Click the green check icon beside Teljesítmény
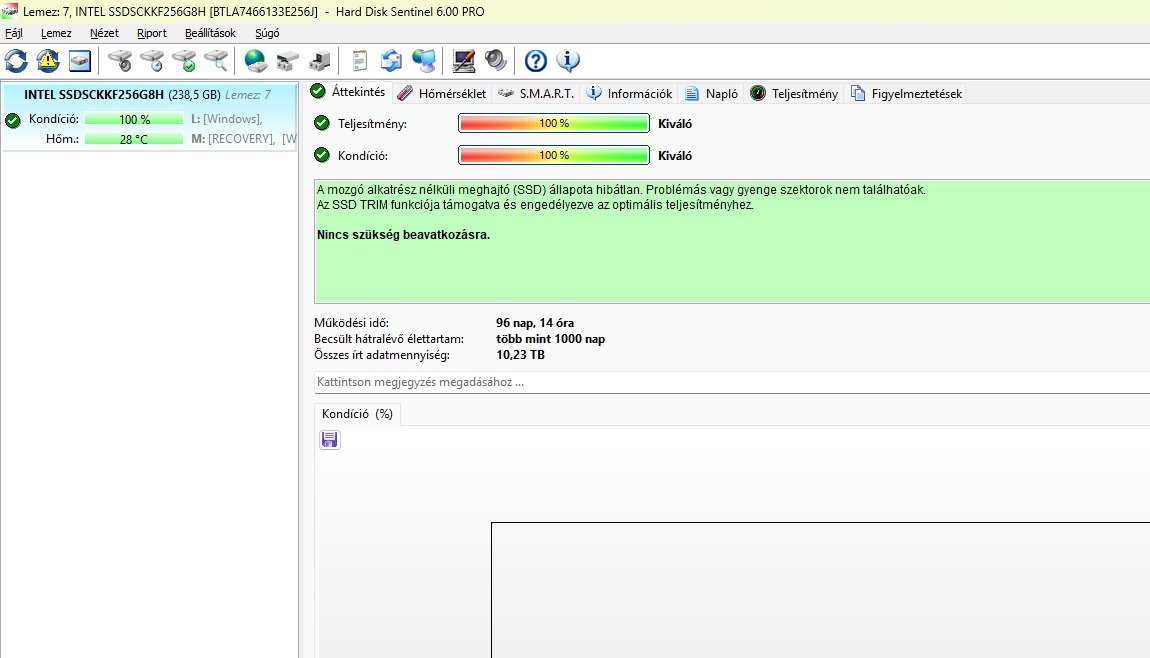 [x=322, y=123]
